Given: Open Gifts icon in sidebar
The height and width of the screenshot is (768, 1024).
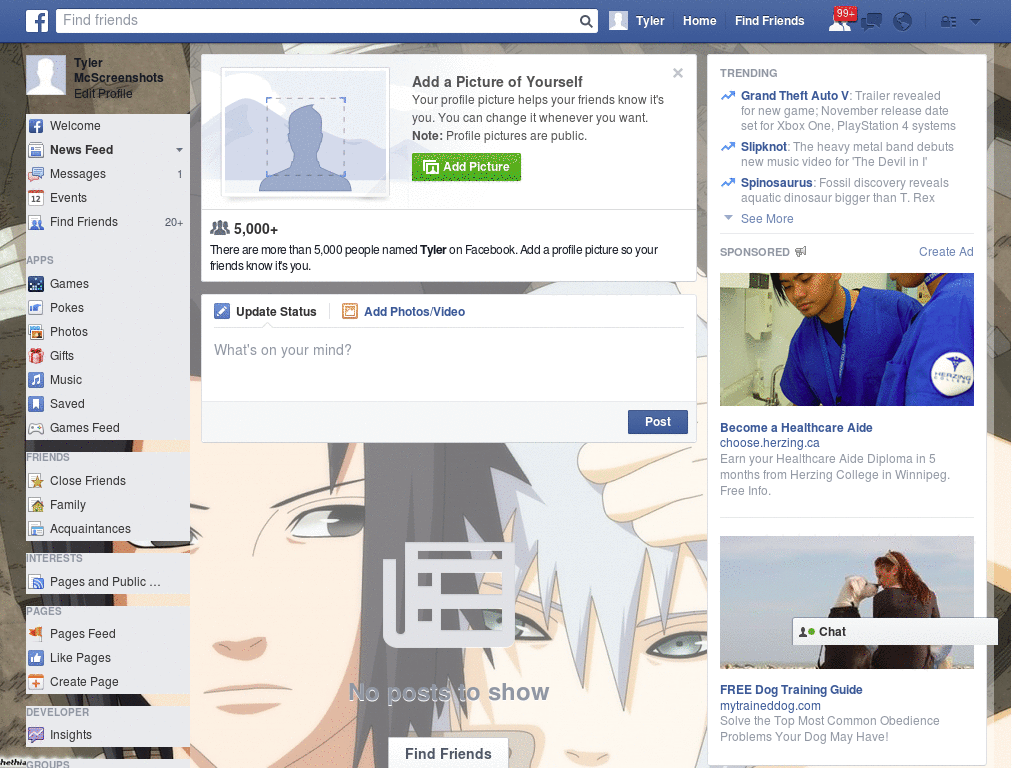Looking at the screenshot, I should [36, 356].
